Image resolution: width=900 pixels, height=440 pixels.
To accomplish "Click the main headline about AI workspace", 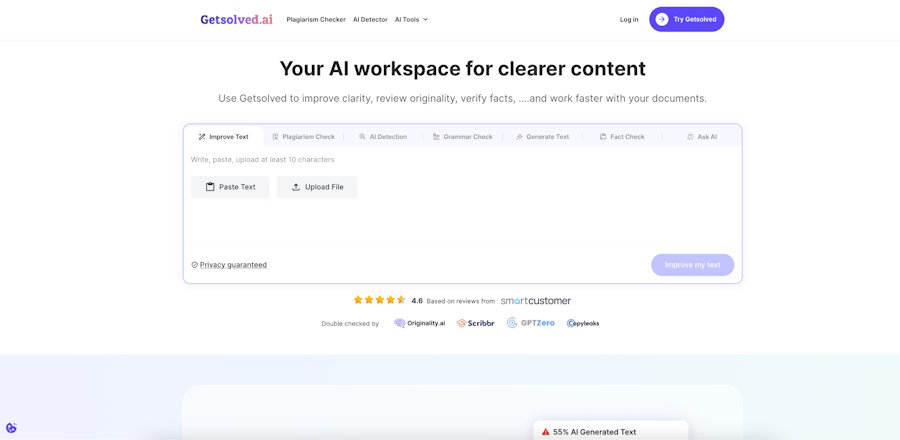I will click(x=463, y=69).
